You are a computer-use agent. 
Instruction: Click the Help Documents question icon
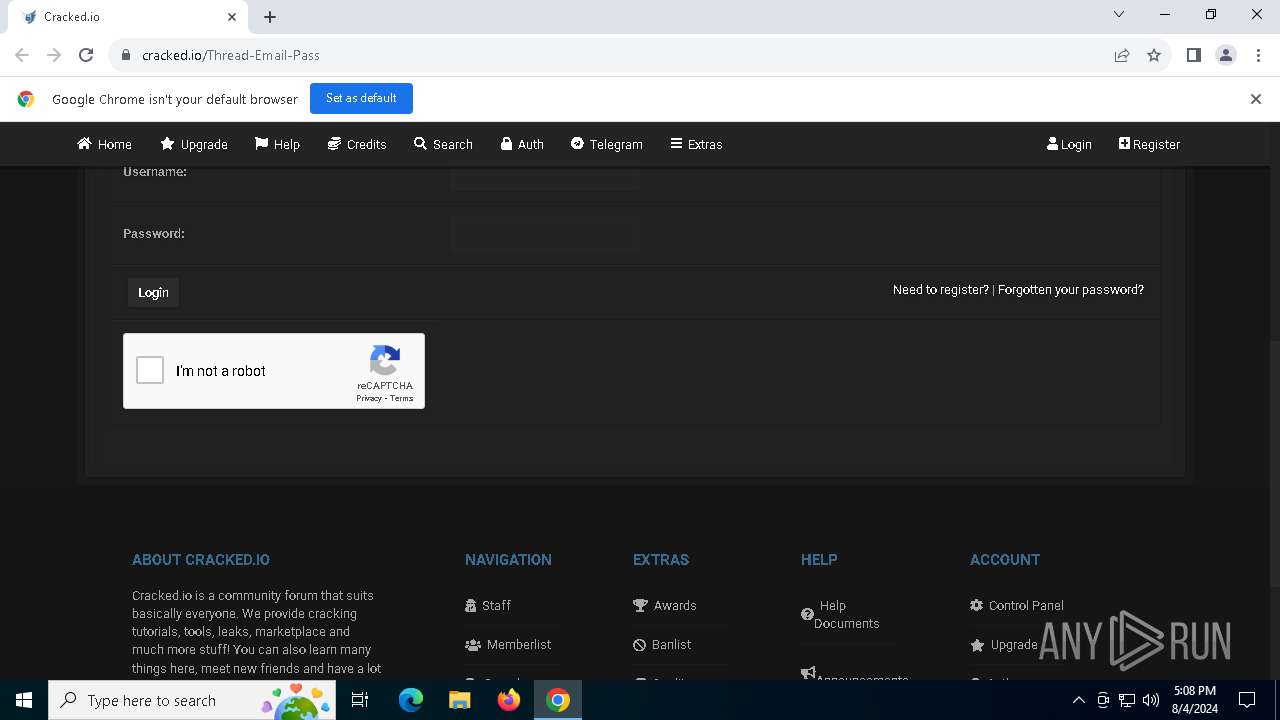[807, 614]
